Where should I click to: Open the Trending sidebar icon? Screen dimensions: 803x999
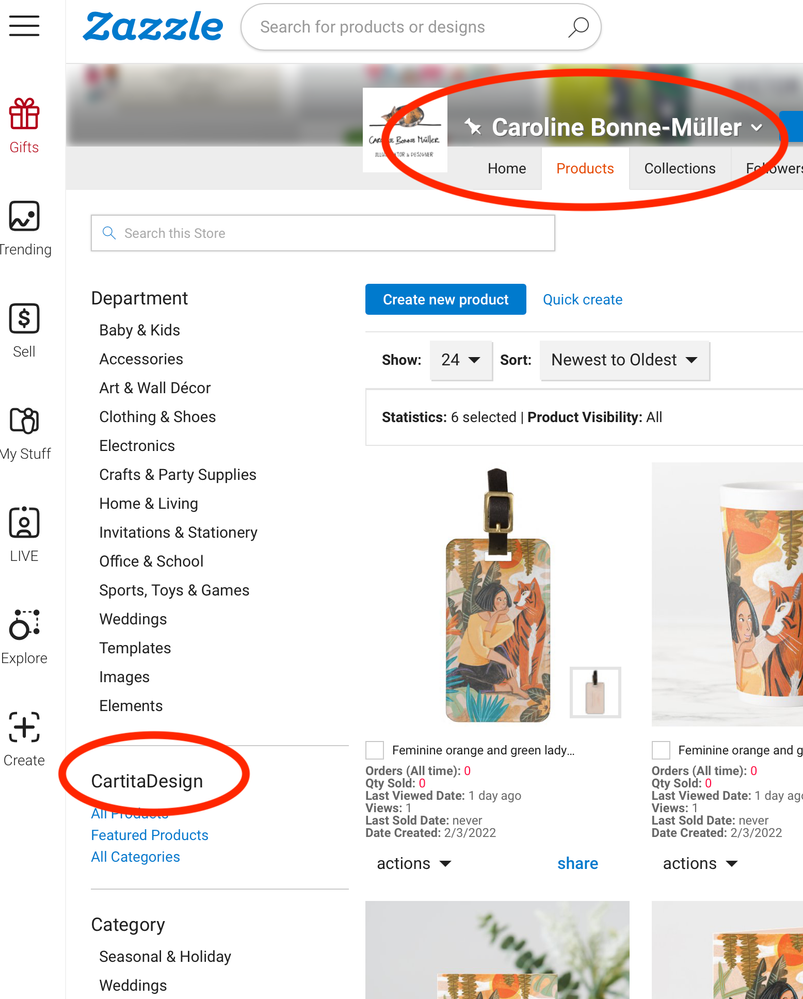pos(24,217)
